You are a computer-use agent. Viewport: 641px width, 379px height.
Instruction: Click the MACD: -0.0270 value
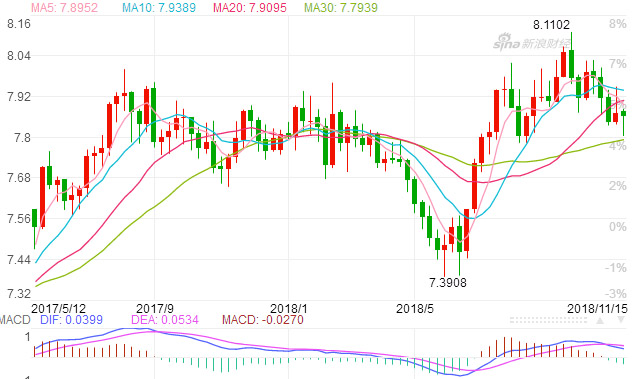262,320
